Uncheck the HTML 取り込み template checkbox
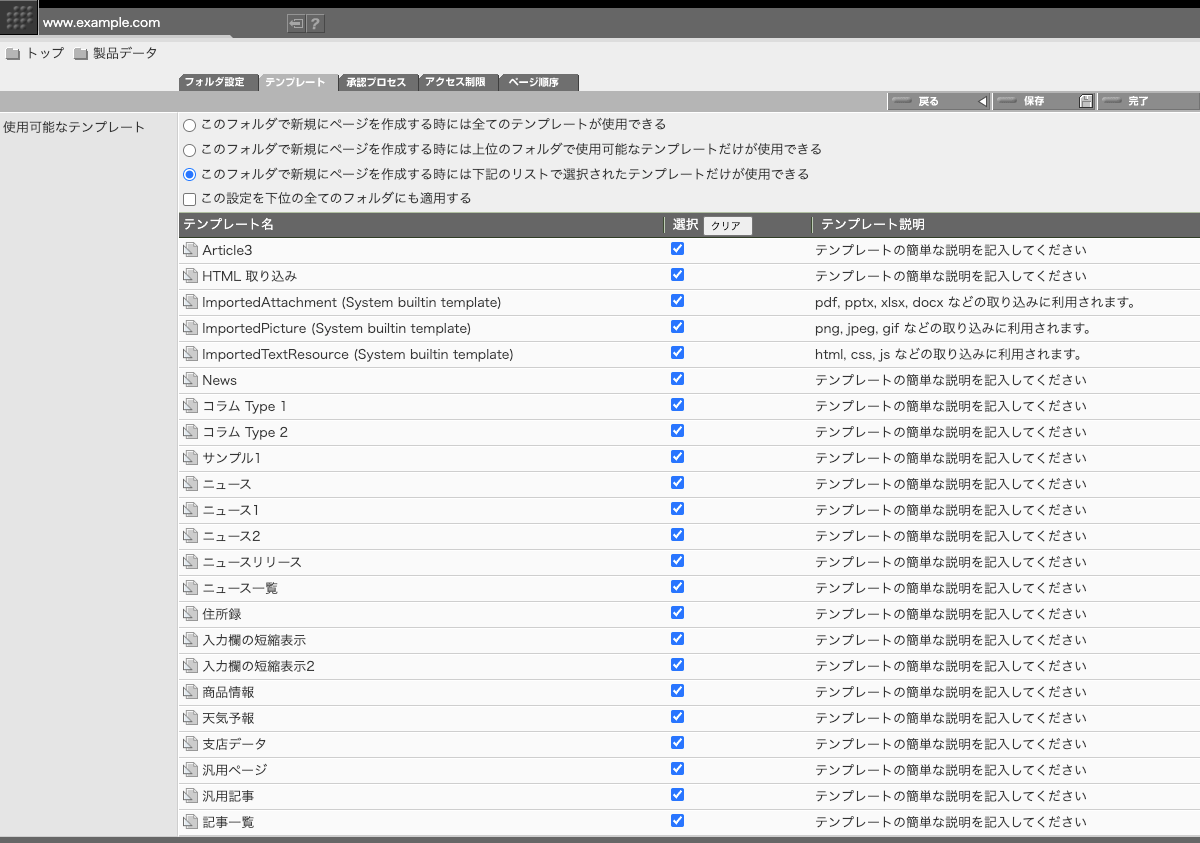The image size is (1200, 843). [x=678, y=275]
